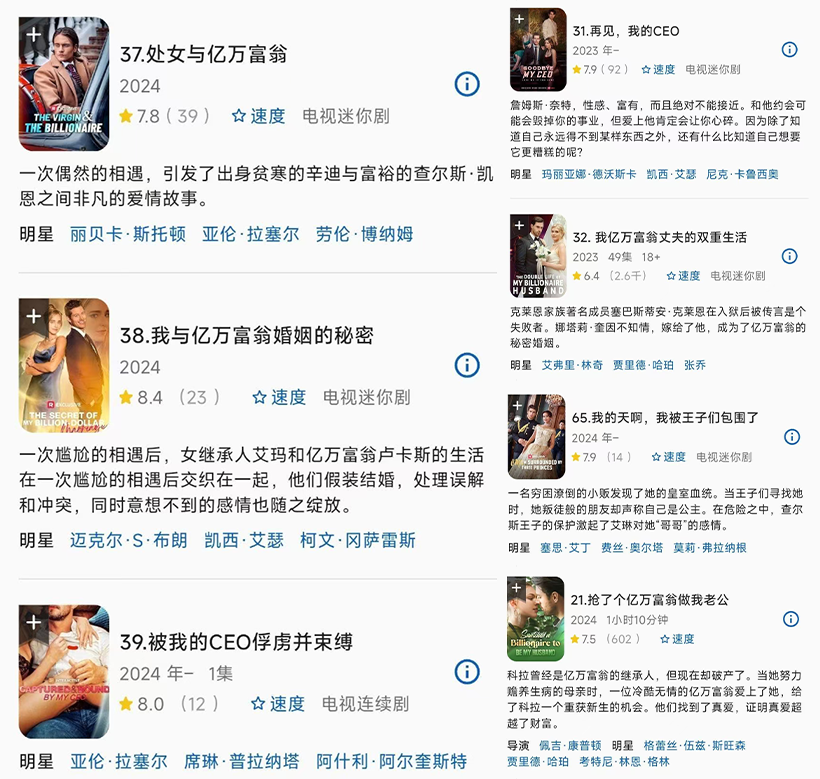
Task: Open cast link 阿什利·阿尔奎斯特
Action: [391, 761]
